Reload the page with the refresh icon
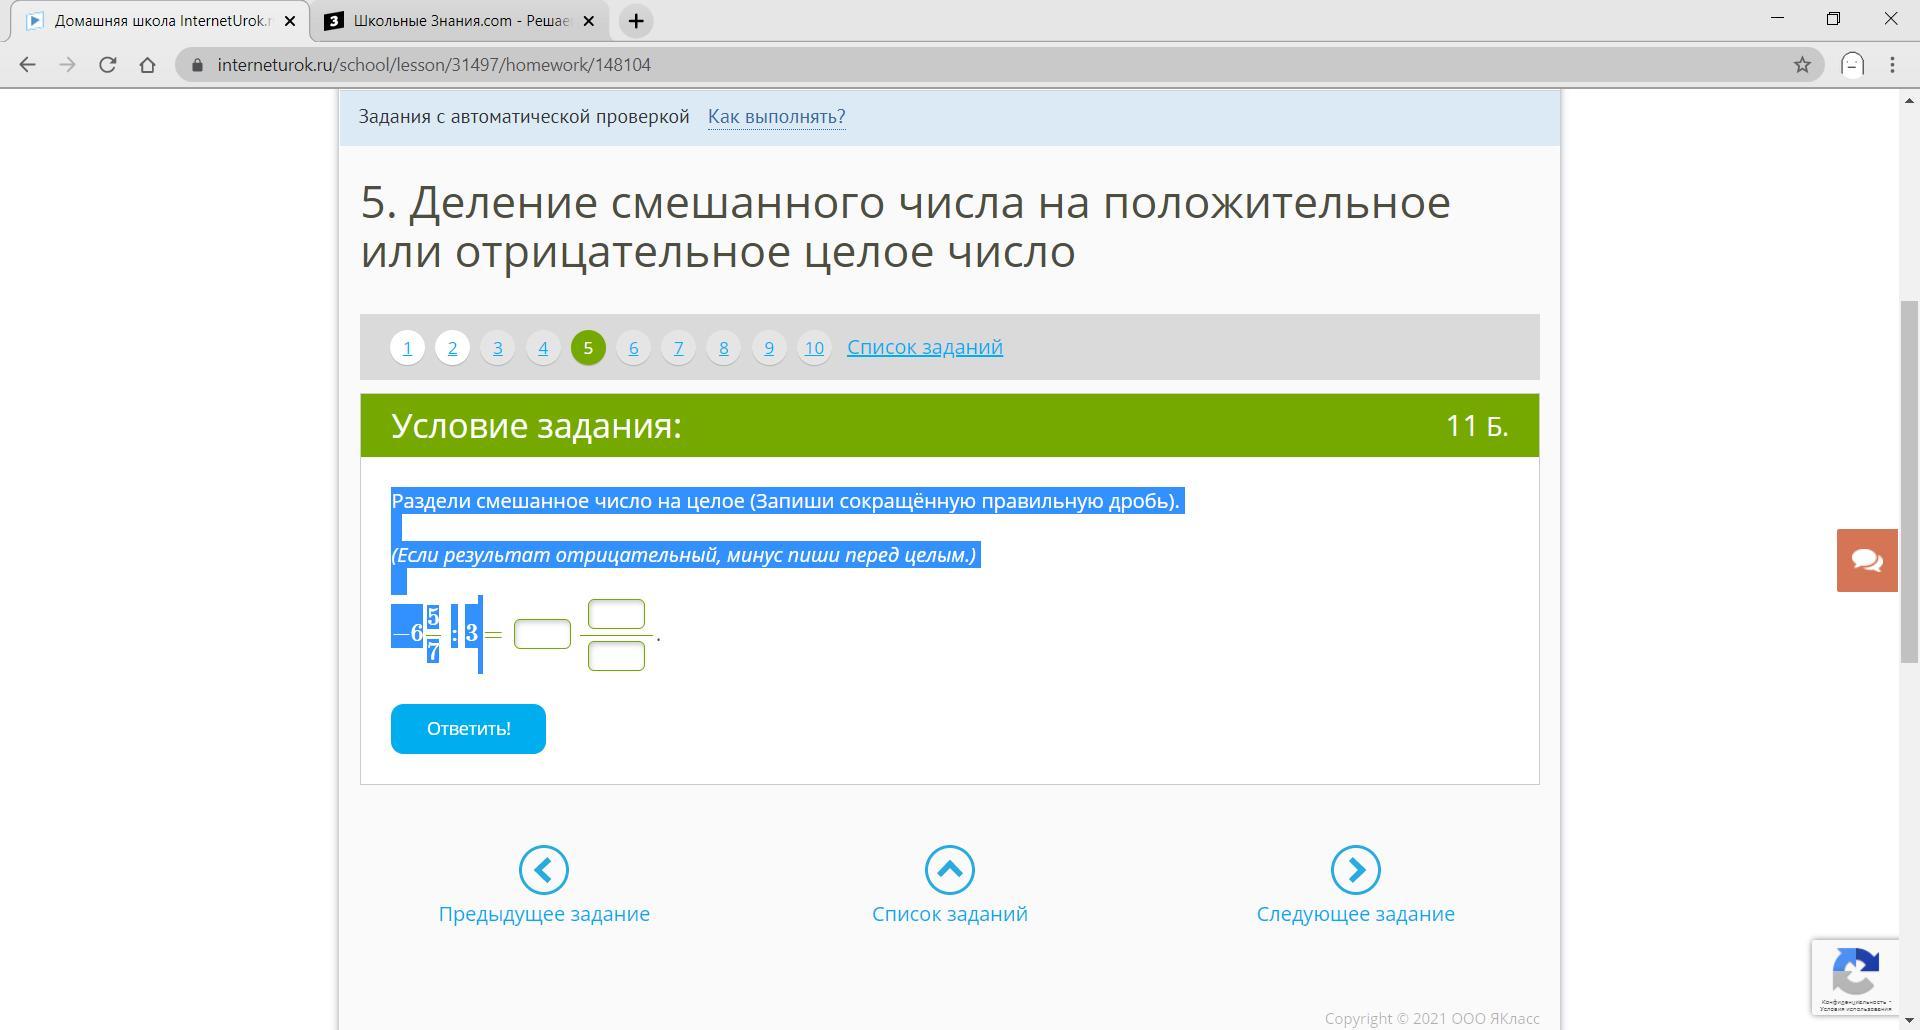 (107, 65)
